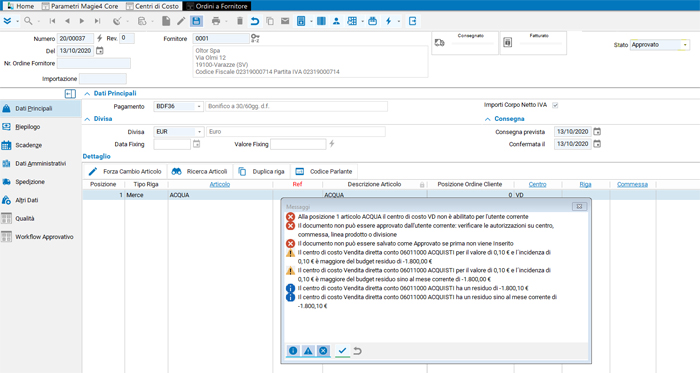Click the New document toolbar icon
700x373 pixels.
pyautogui.click(x=166, y=21)
